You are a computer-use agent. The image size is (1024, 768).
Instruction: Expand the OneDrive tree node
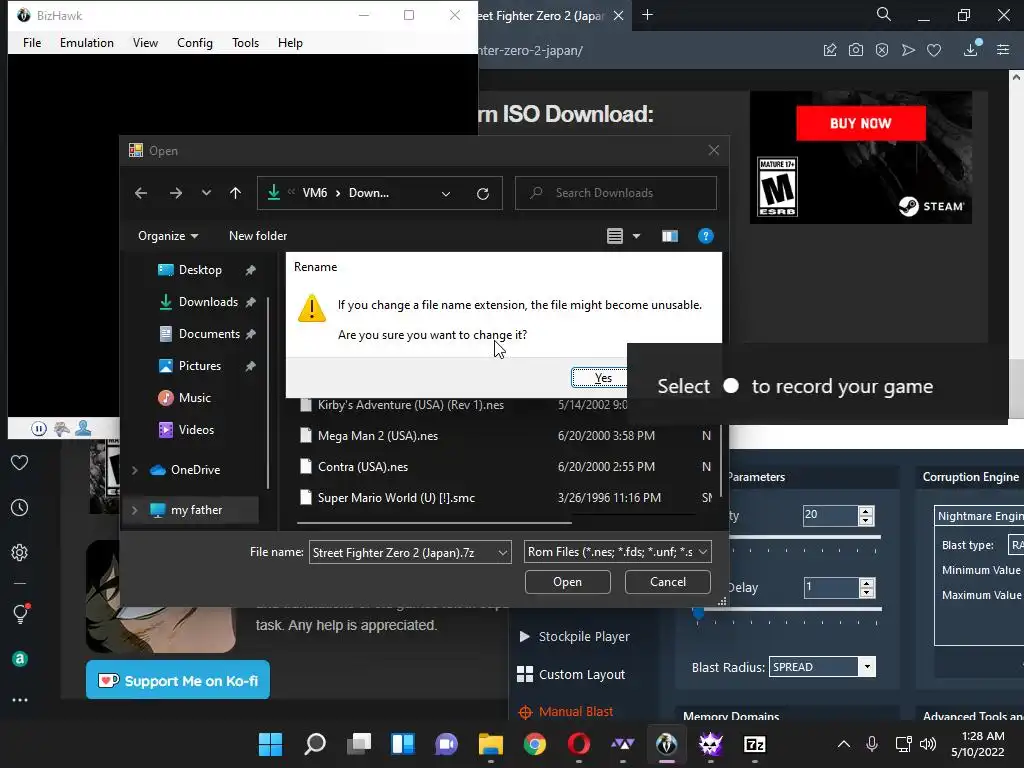135,470
